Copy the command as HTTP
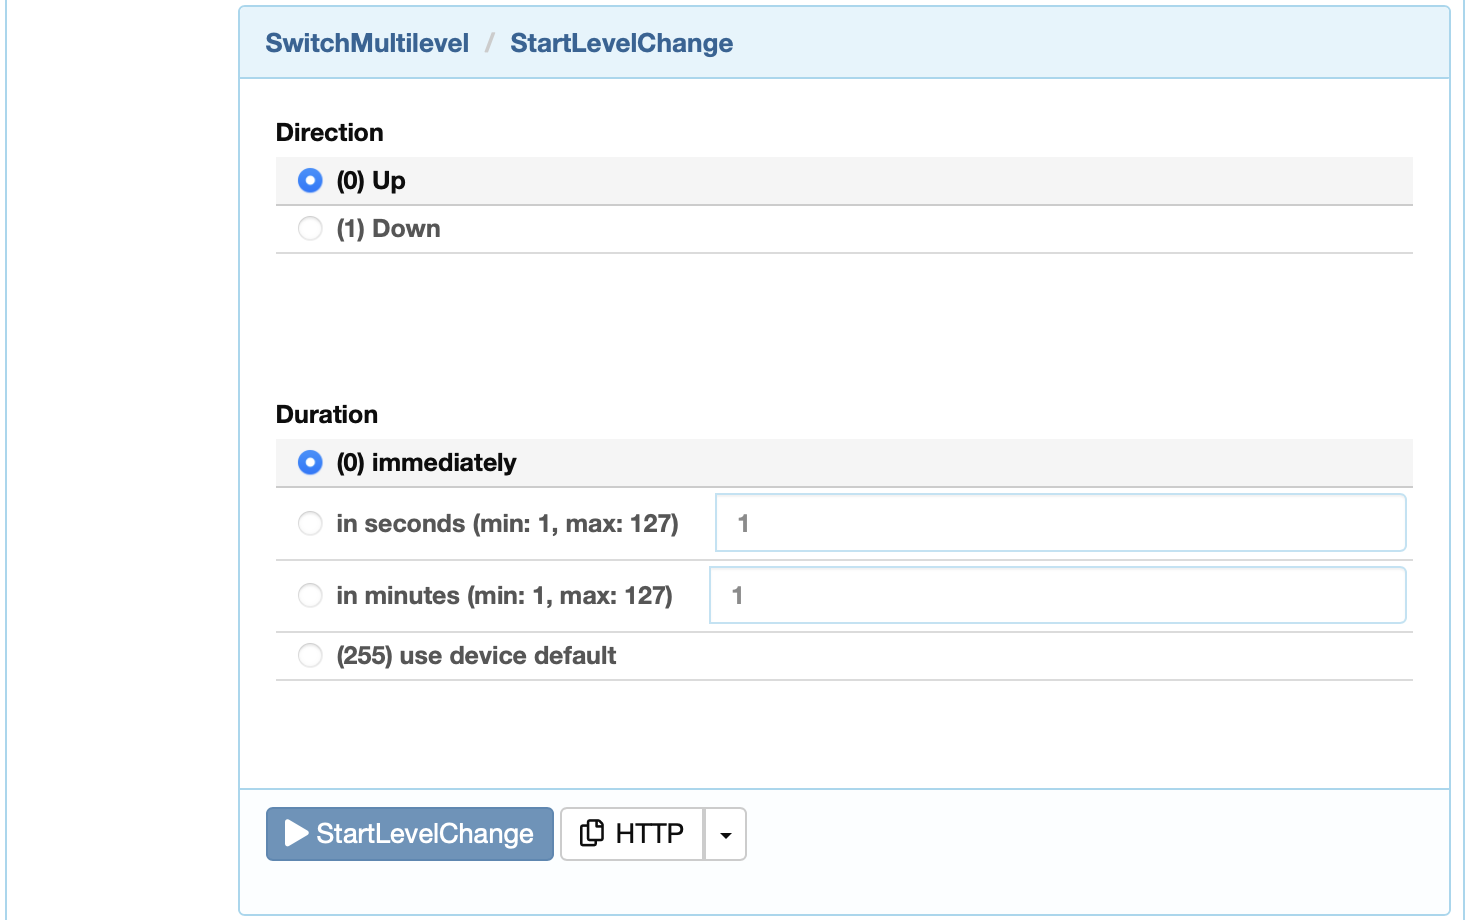1470x920 pixels. 632,834
